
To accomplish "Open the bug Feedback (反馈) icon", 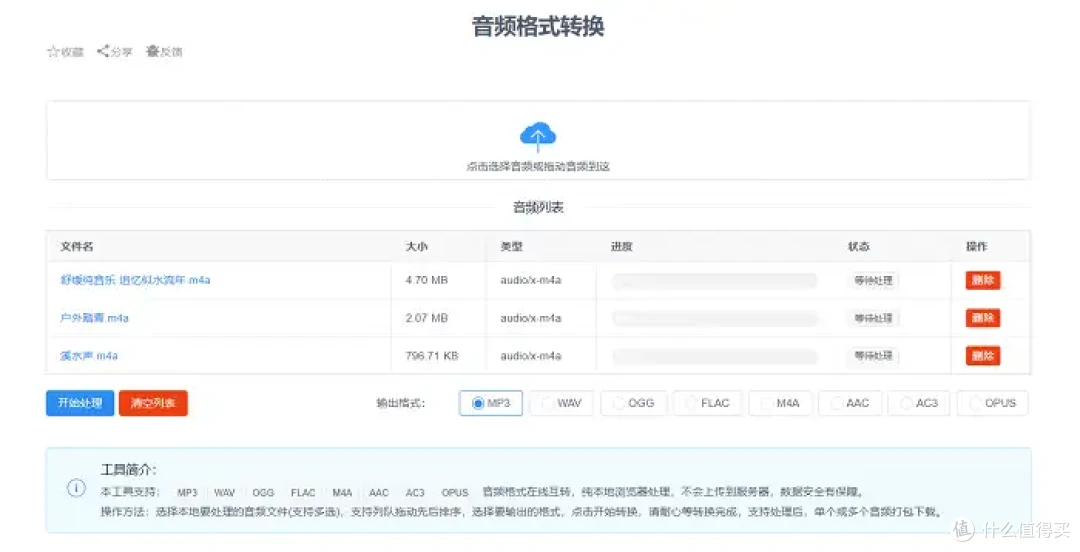I will [152, 51].
